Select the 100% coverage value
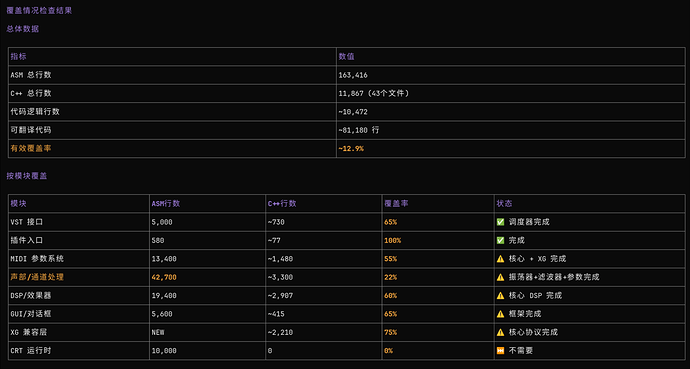 (x=393, y=241)
